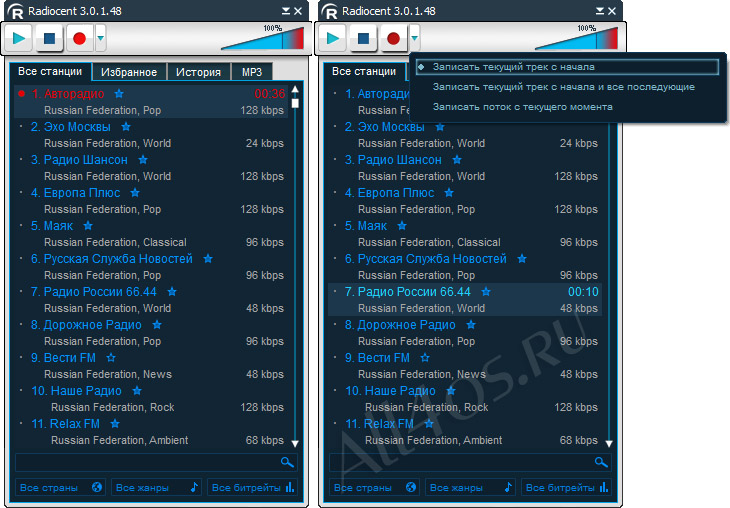
Task: Select 1. Авторадио station in left window
Action: tap(151, 102)
